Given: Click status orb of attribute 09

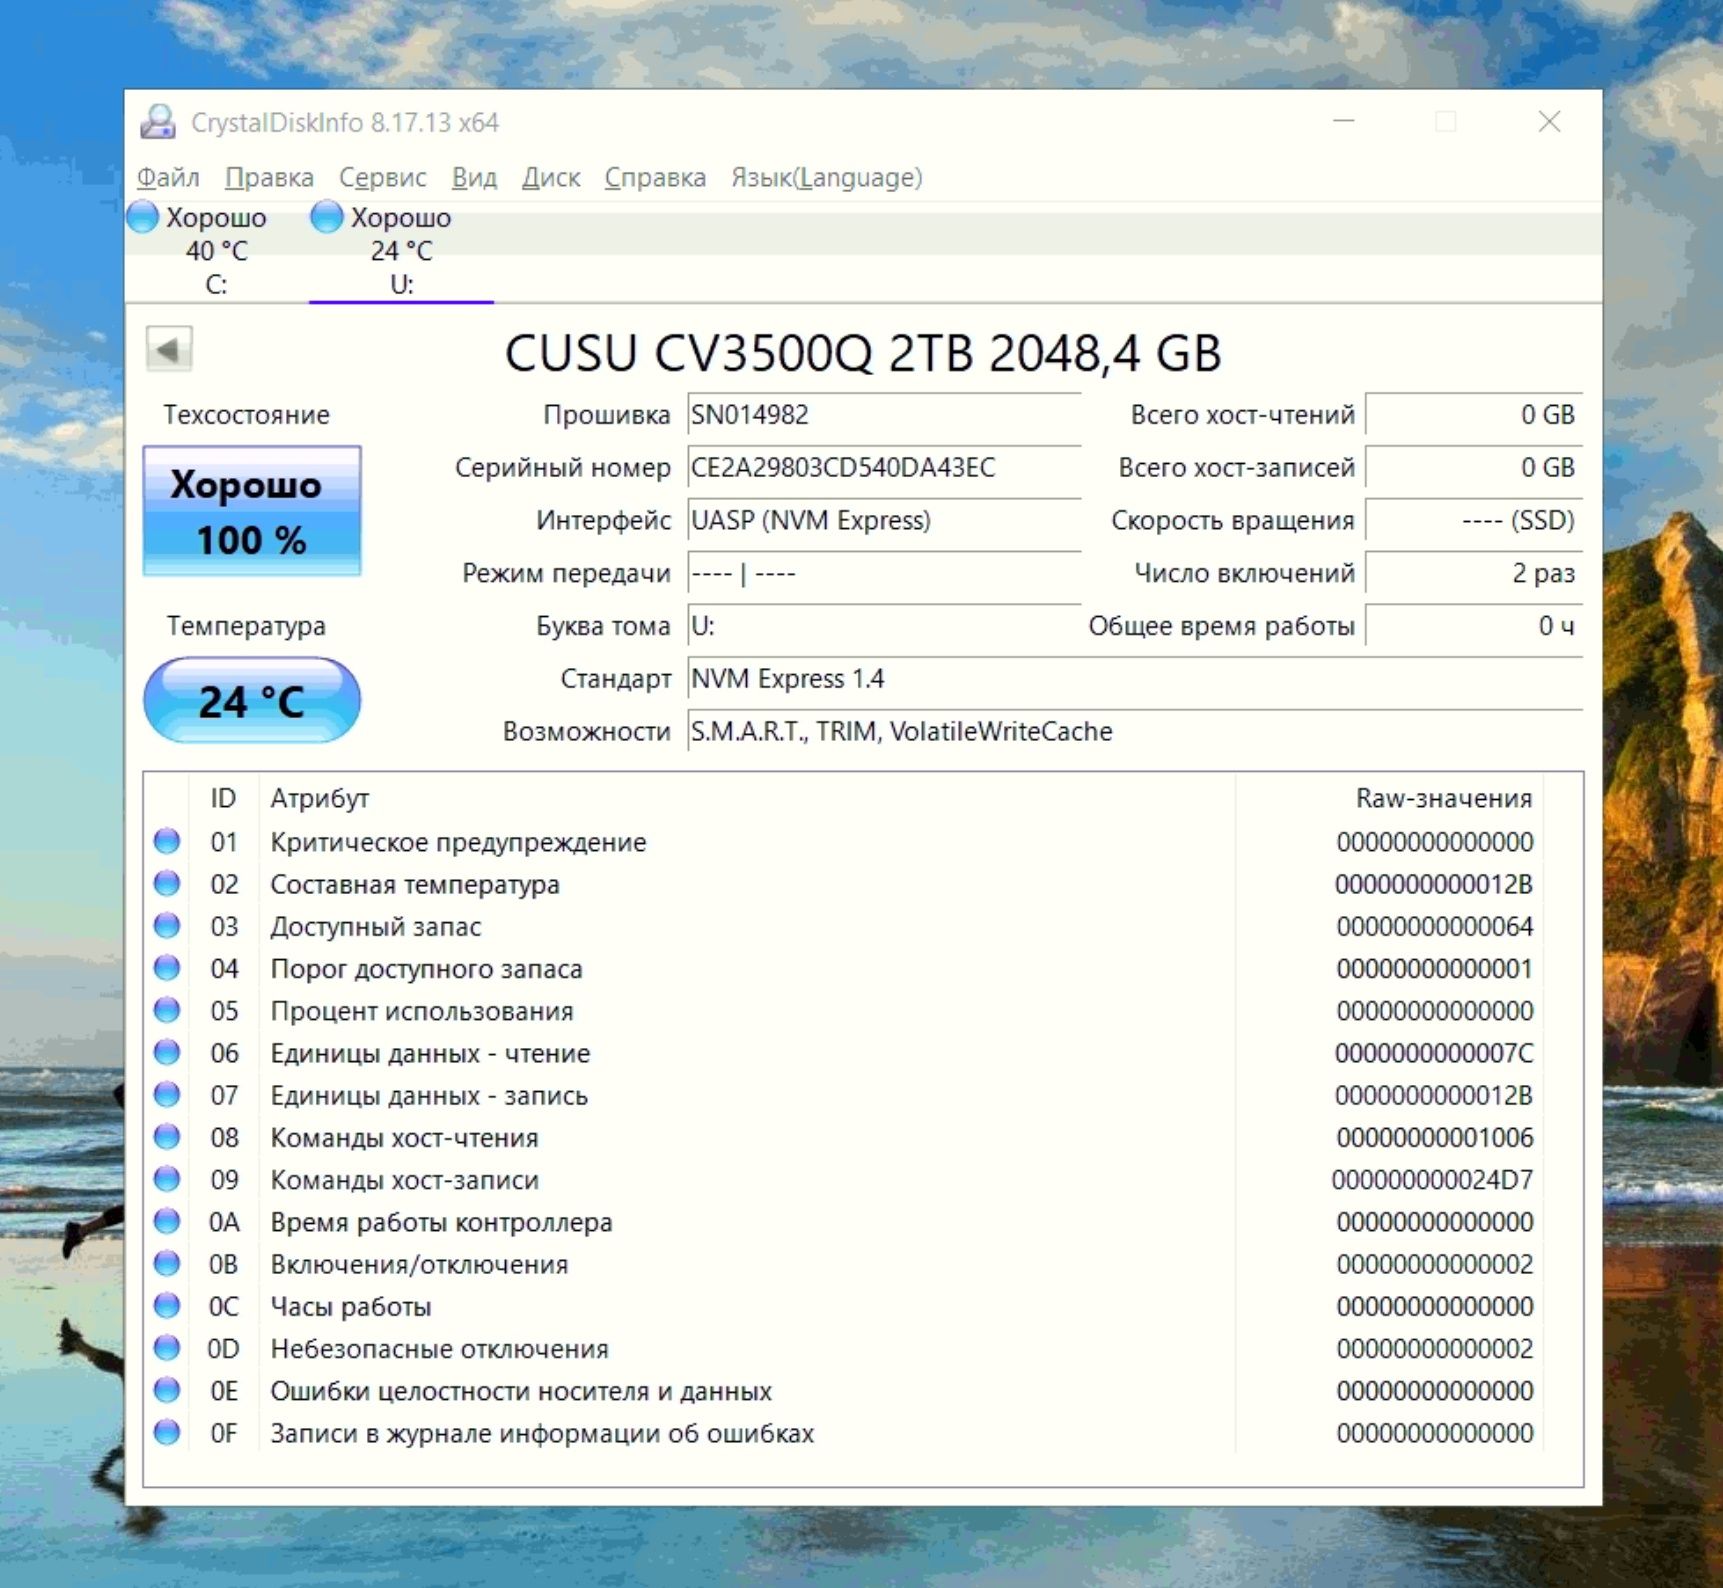Looking at the screenshot, I should point(167,1179).
